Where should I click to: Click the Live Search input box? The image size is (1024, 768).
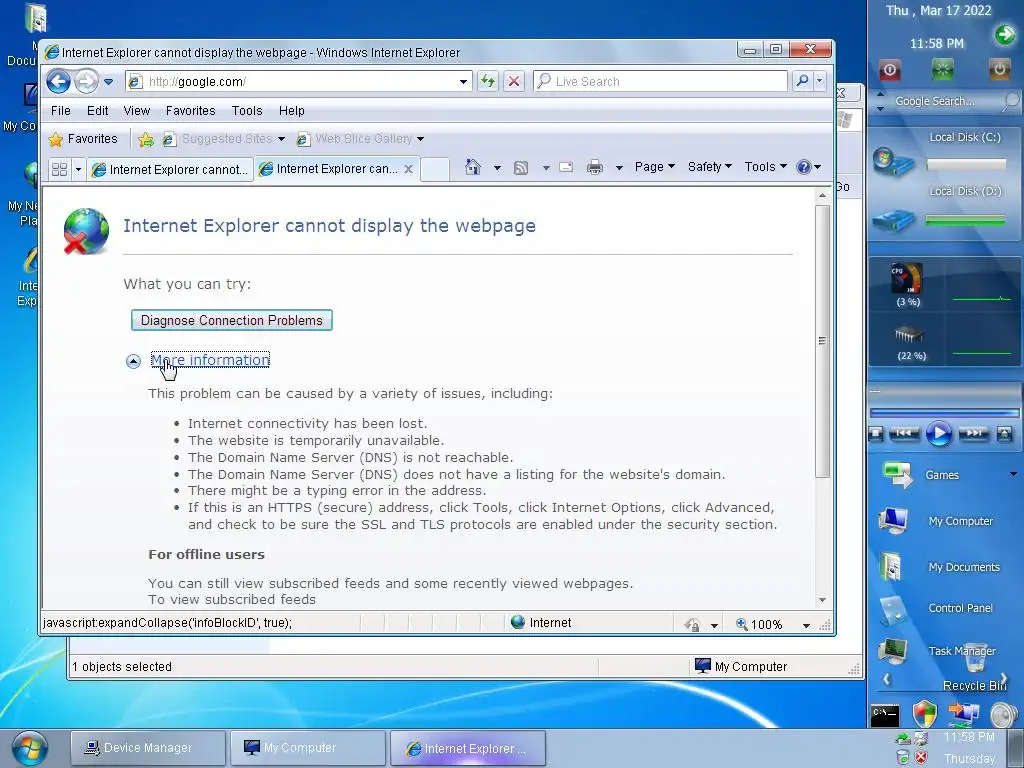tap(660, 81)
